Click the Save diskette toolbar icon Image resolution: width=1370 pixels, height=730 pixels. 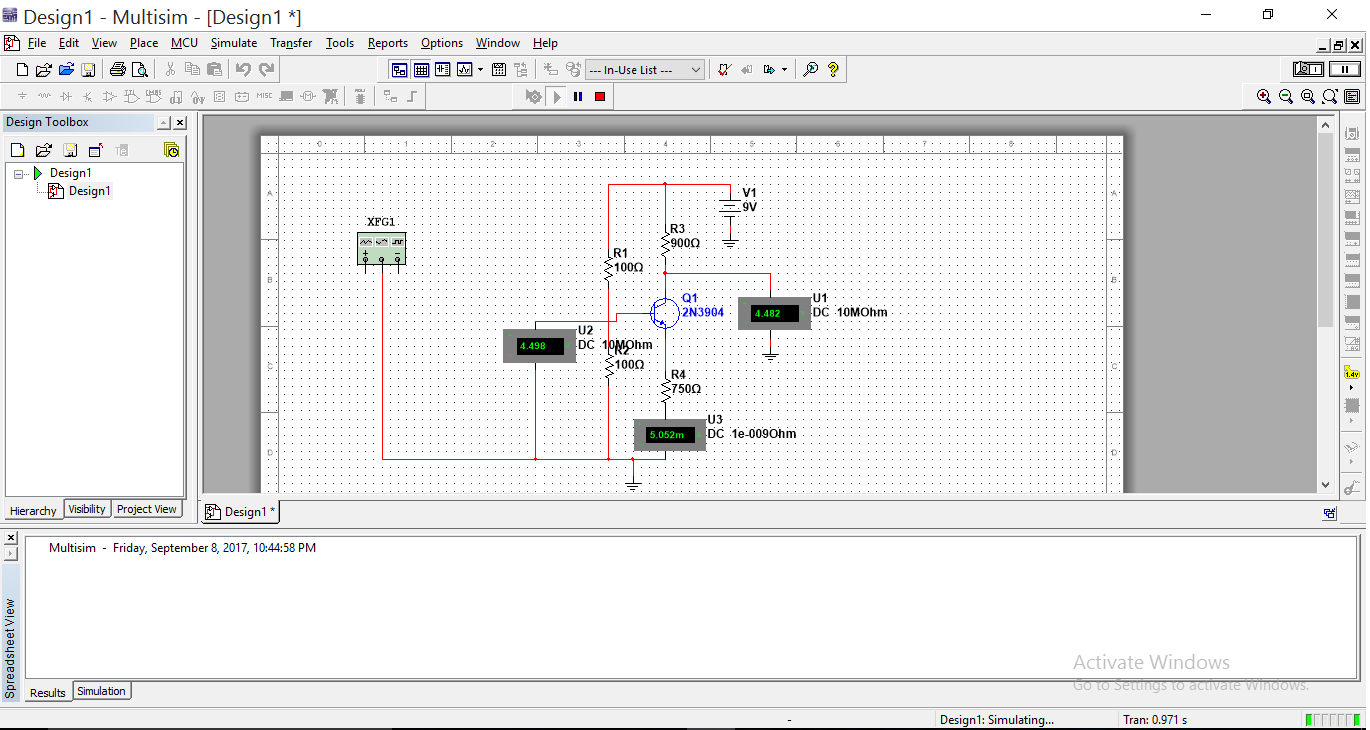coord(88,70)
